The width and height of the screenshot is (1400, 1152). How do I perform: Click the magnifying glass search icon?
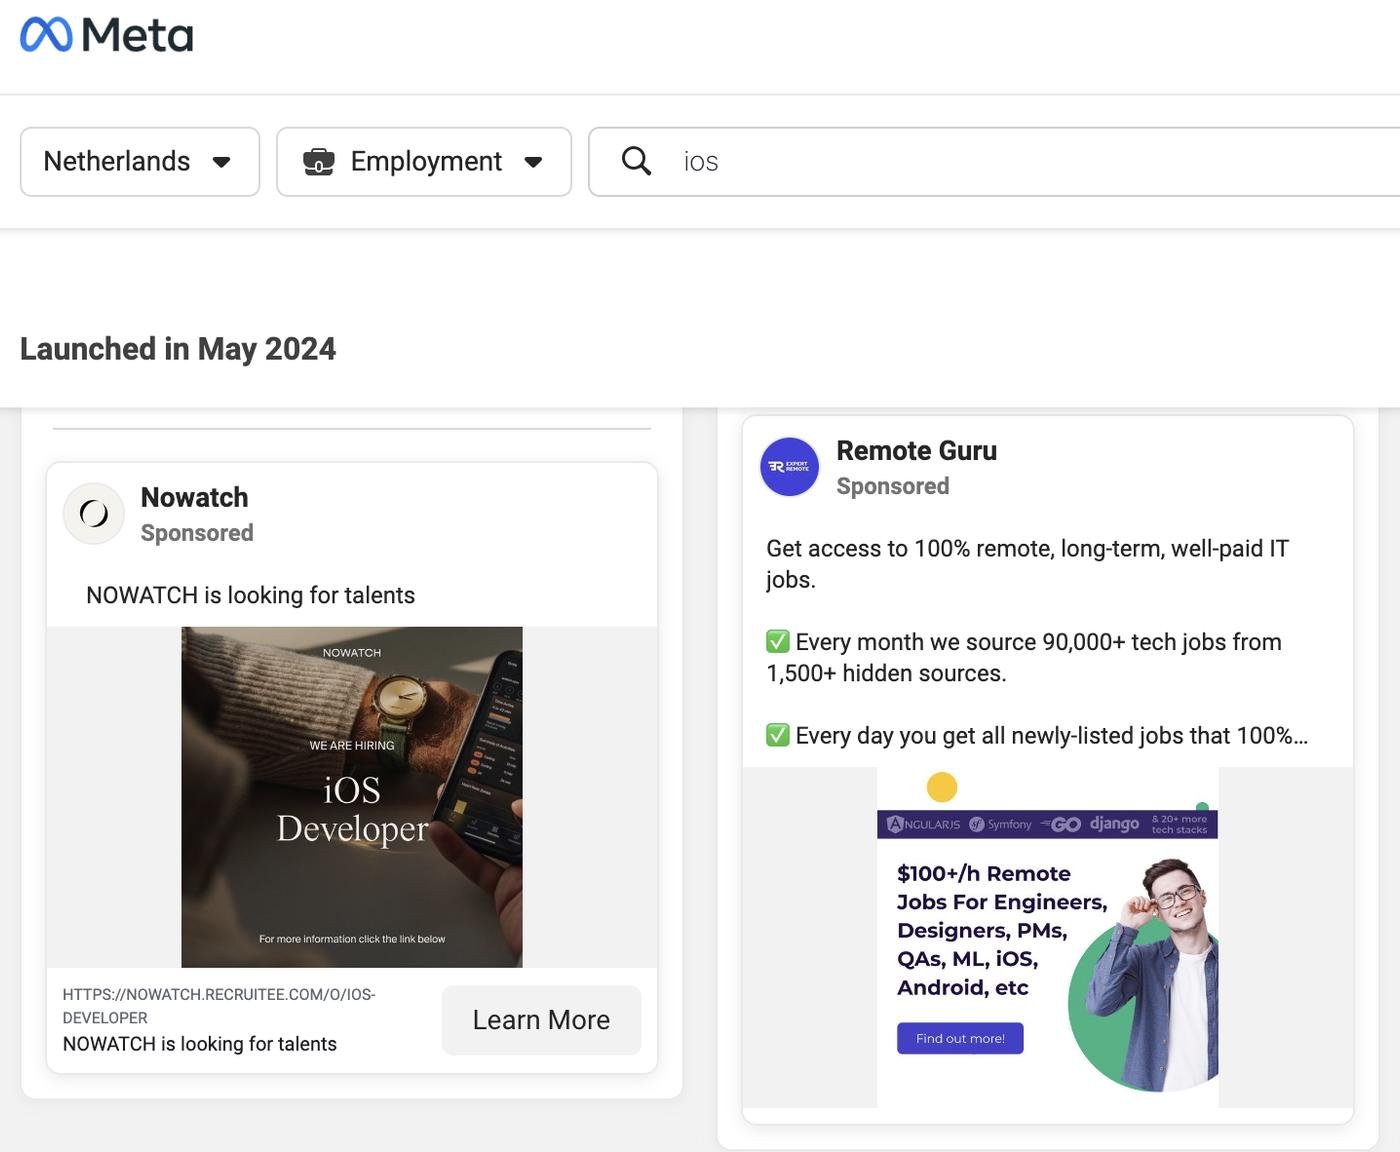pyautogui.click(x=636, y=161)
